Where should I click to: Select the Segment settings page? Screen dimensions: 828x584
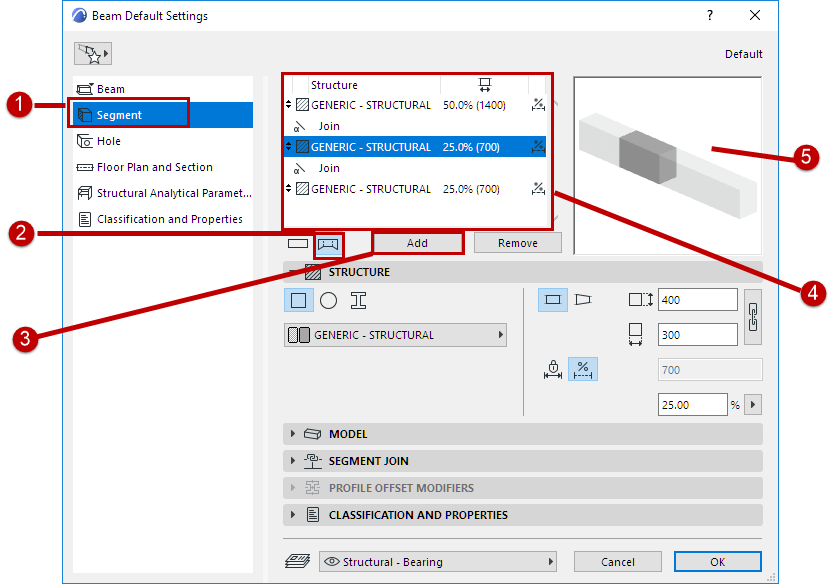163,115
